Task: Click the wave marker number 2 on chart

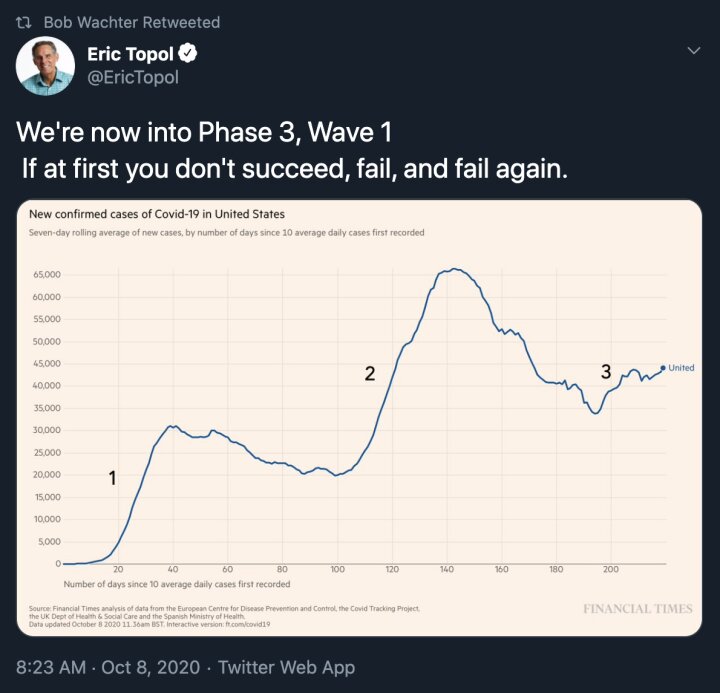Action: pos(370,373)
